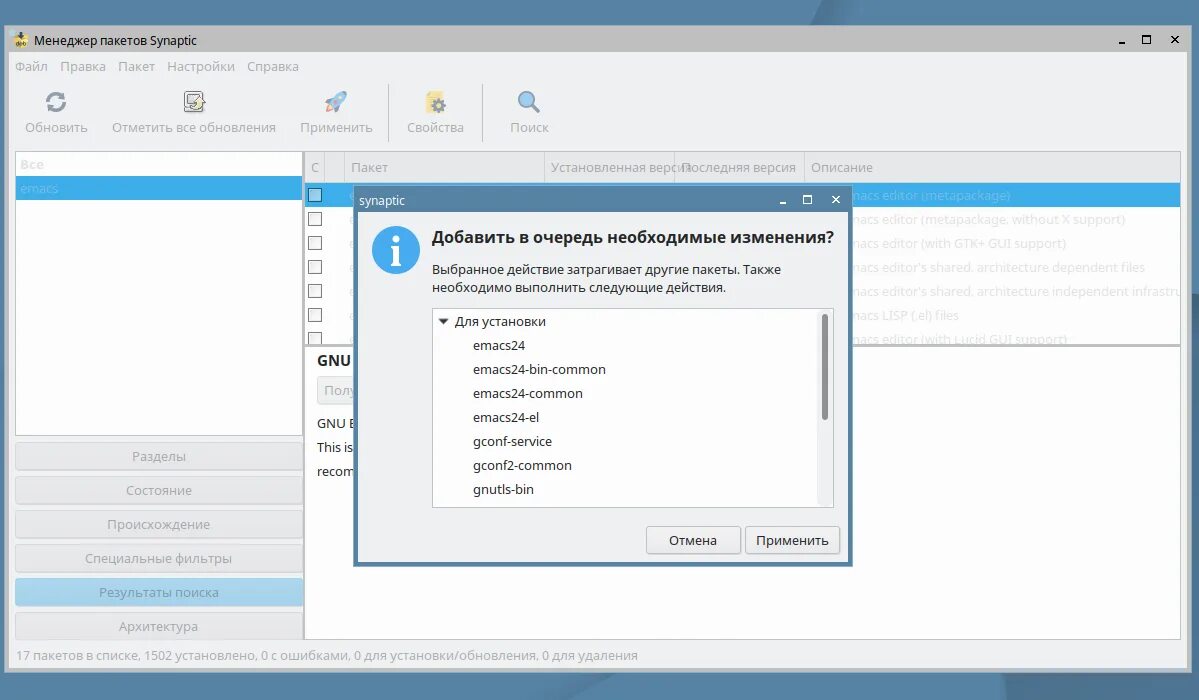Select emacs24-common in install list
Screen dimensions: 1199x700
click(528, 393)
